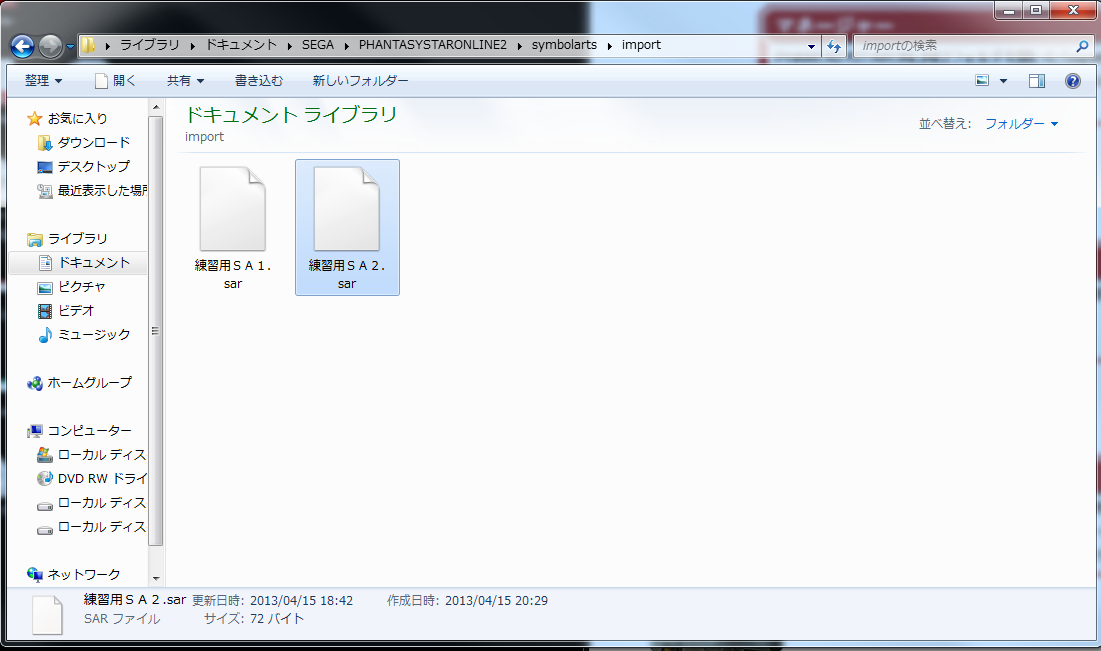
Task: Click the 開く toolbar button
Action: 115,81
